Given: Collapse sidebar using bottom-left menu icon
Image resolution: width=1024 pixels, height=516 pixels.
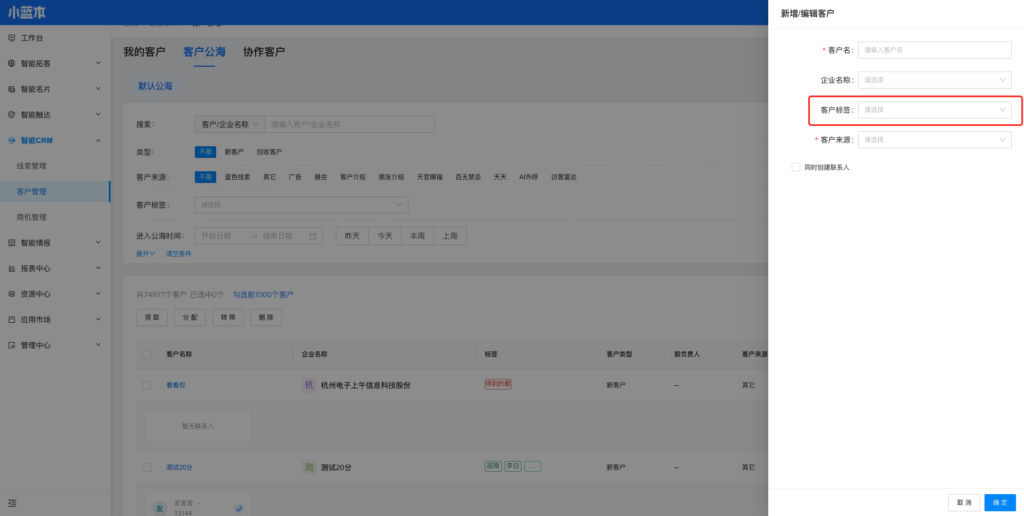Looking at the screenshot, I should click(12, 502).
